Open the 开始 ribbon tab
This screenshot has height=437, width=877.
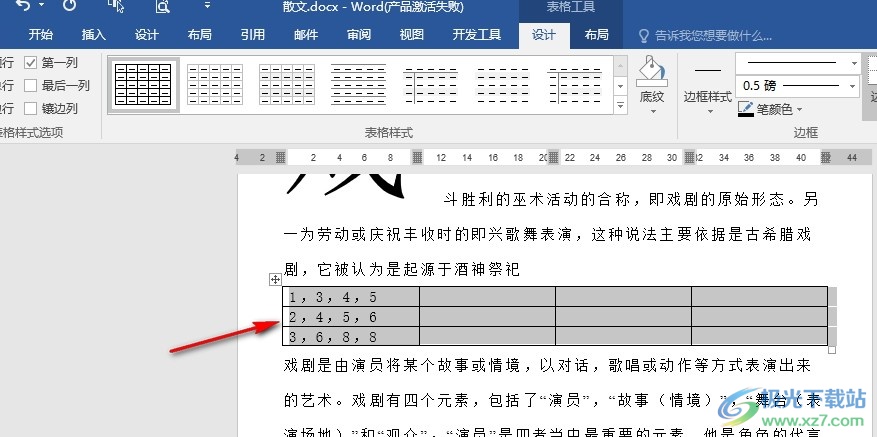click(x=41, y=35)
